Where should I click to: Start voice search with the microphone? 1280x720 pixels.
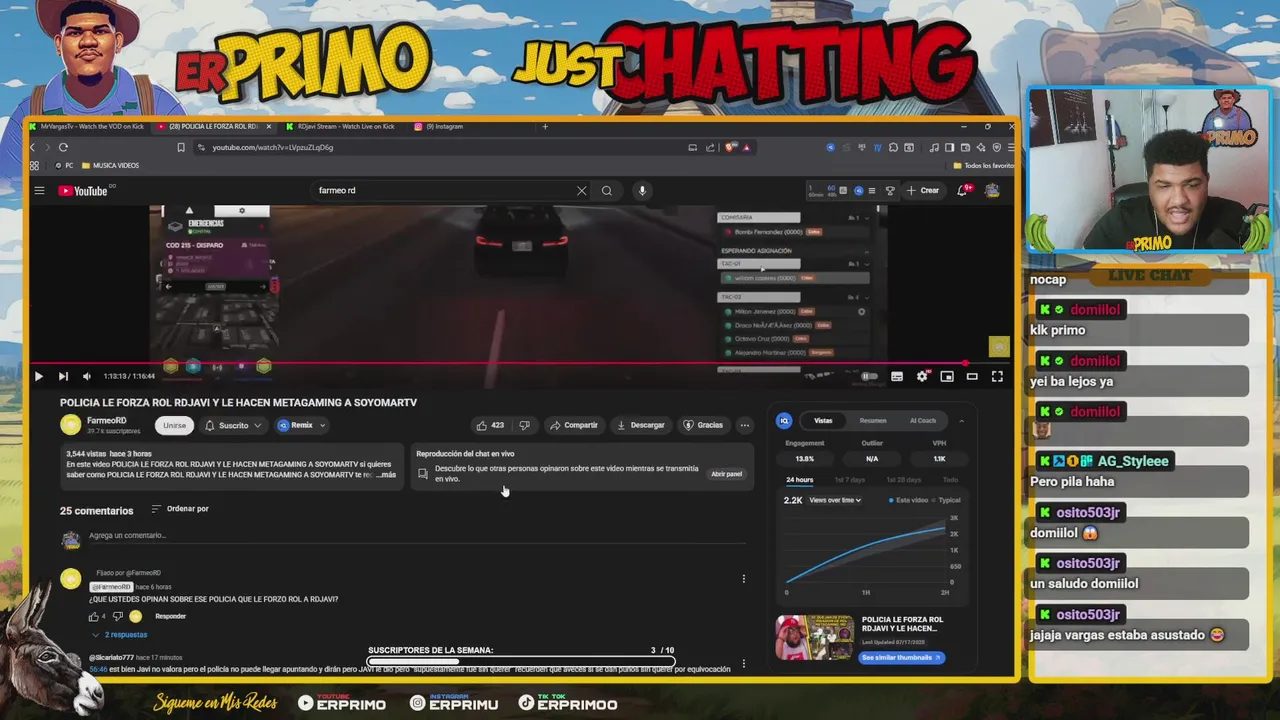tap(642, 190)
